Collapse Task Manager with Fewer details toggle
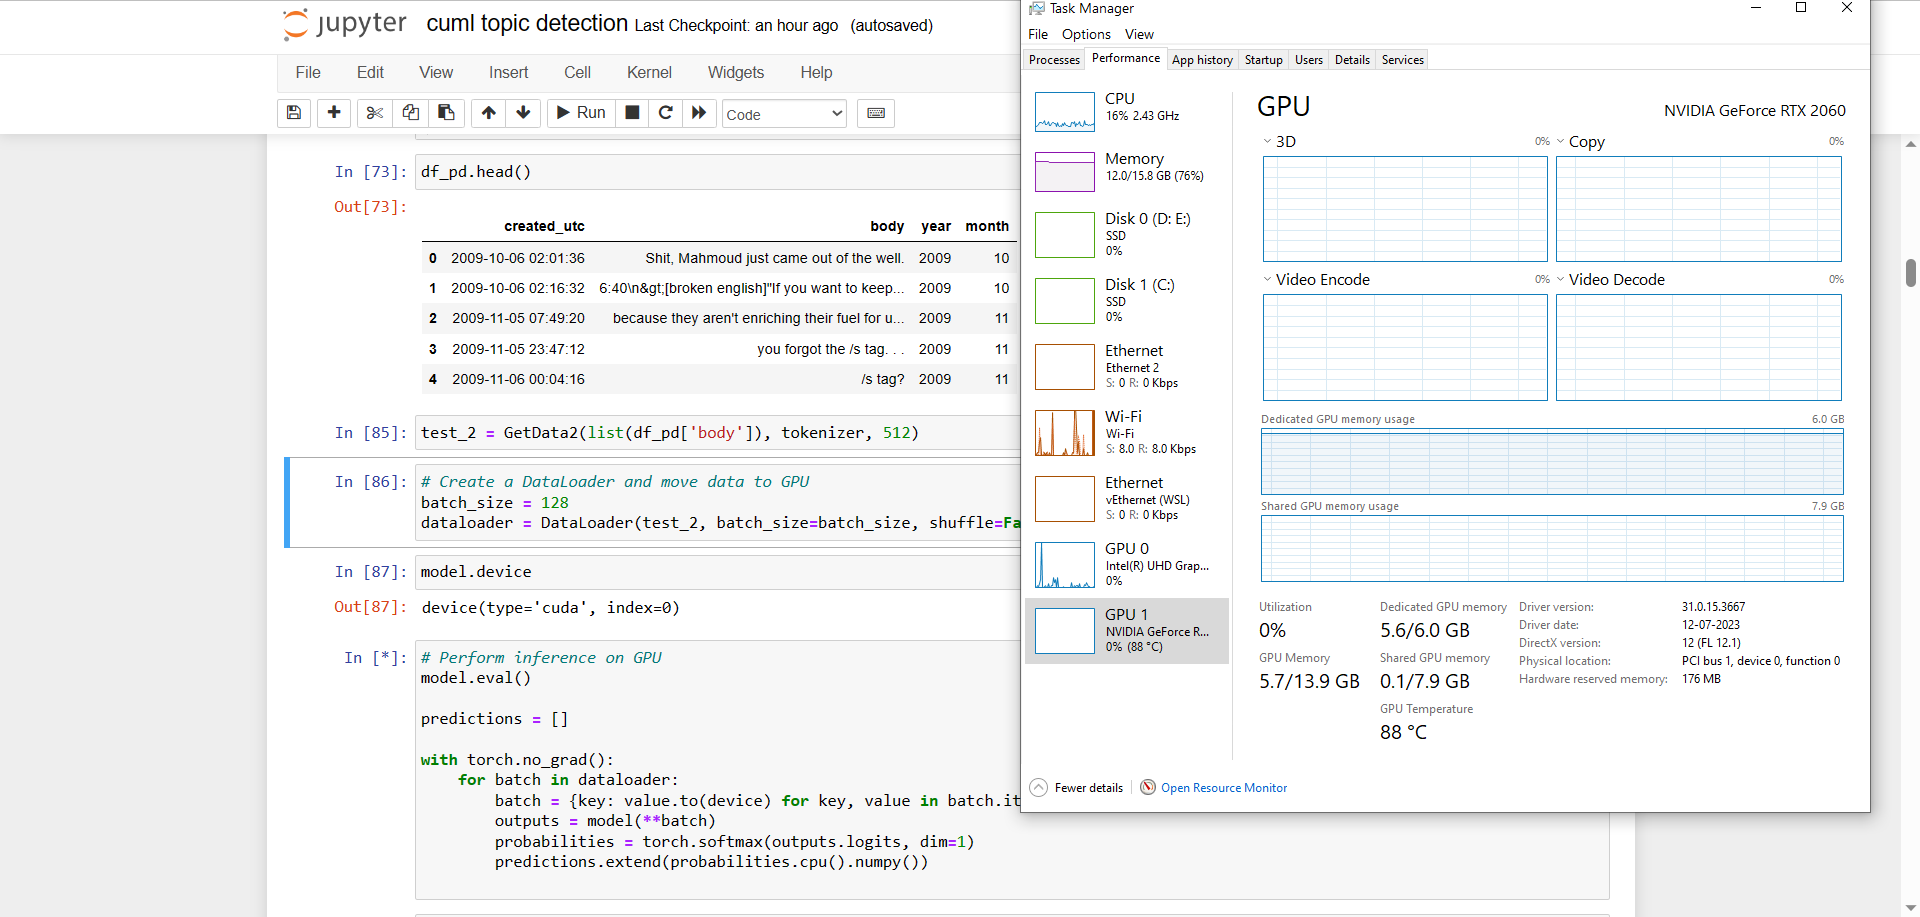Image resolution: width=1920 pixels, height=917 pixels. coord(1076,787)
